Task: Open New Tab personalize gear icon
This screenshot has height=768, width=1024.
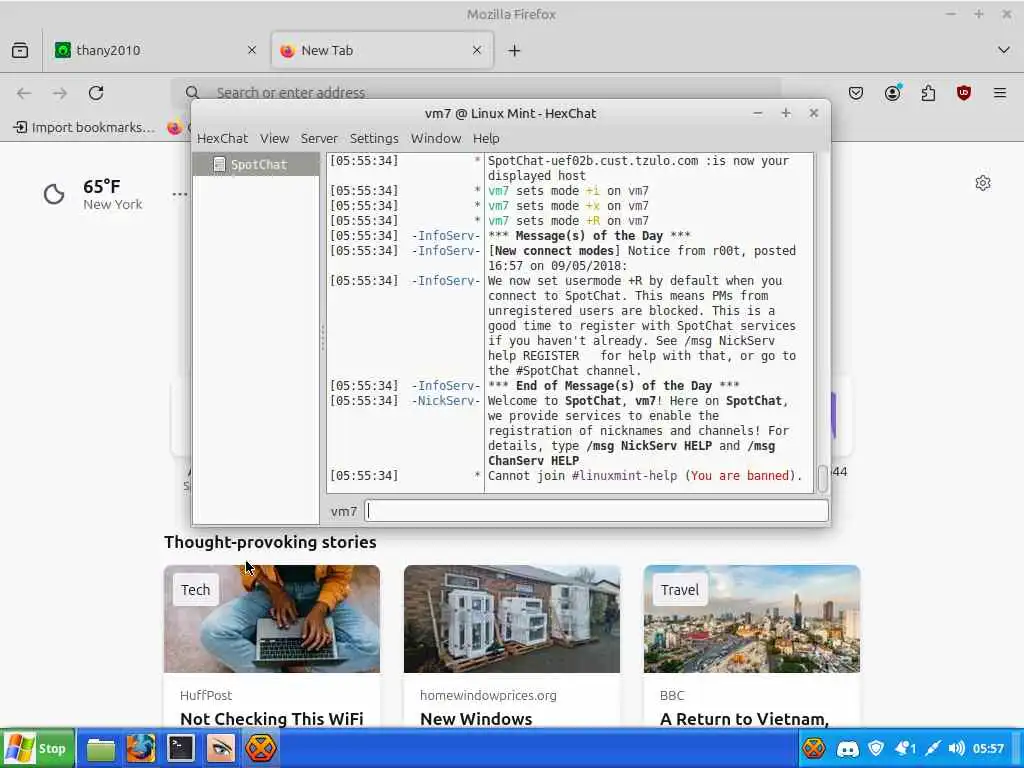Action: click(x=983, y=183)
